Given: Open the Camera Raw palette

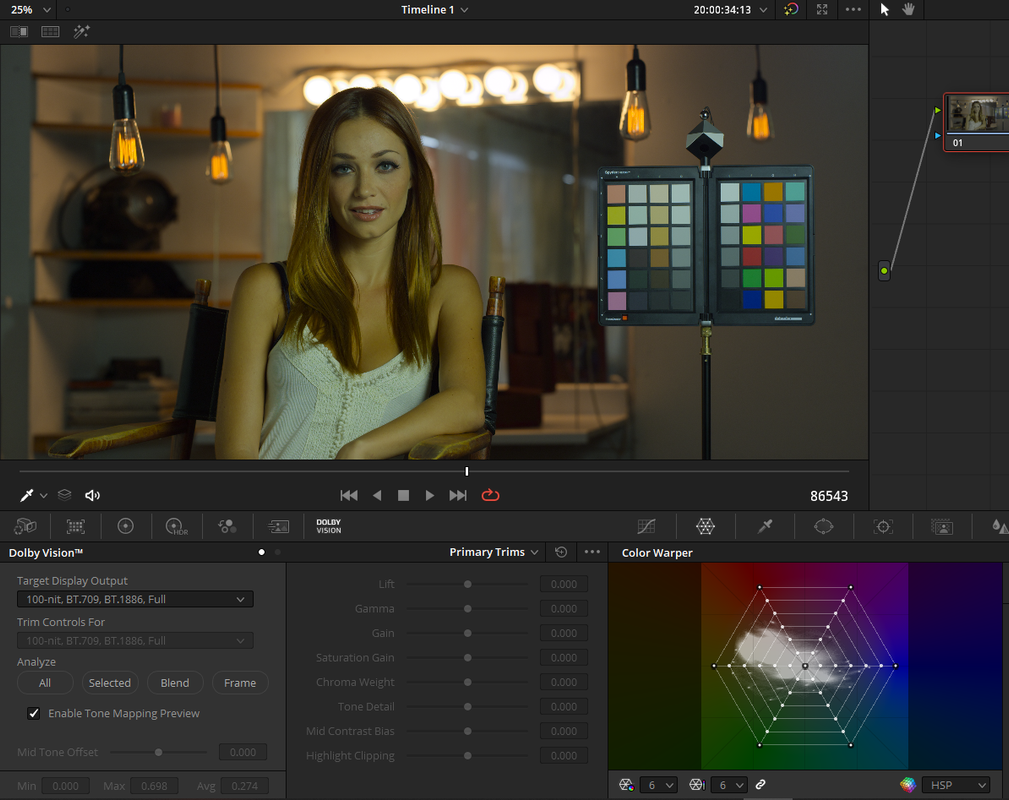Looking at the screenshot, I should (x=25, y=526).
